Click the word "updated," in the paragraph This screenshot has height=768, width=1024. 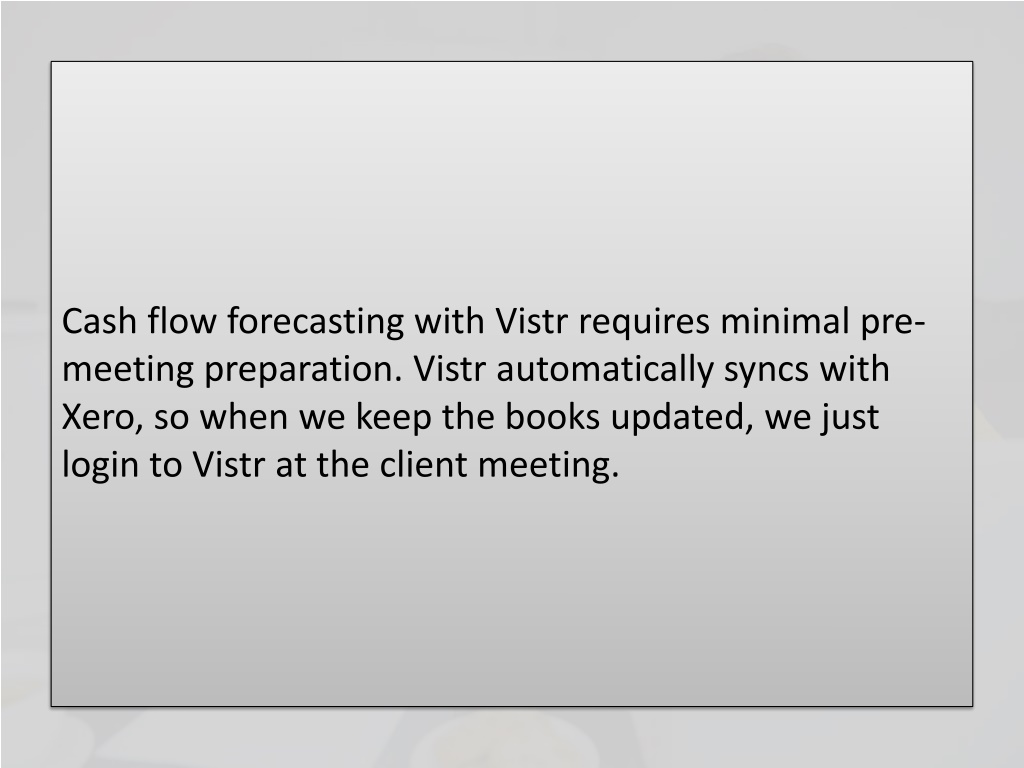(x=682, y=418)
